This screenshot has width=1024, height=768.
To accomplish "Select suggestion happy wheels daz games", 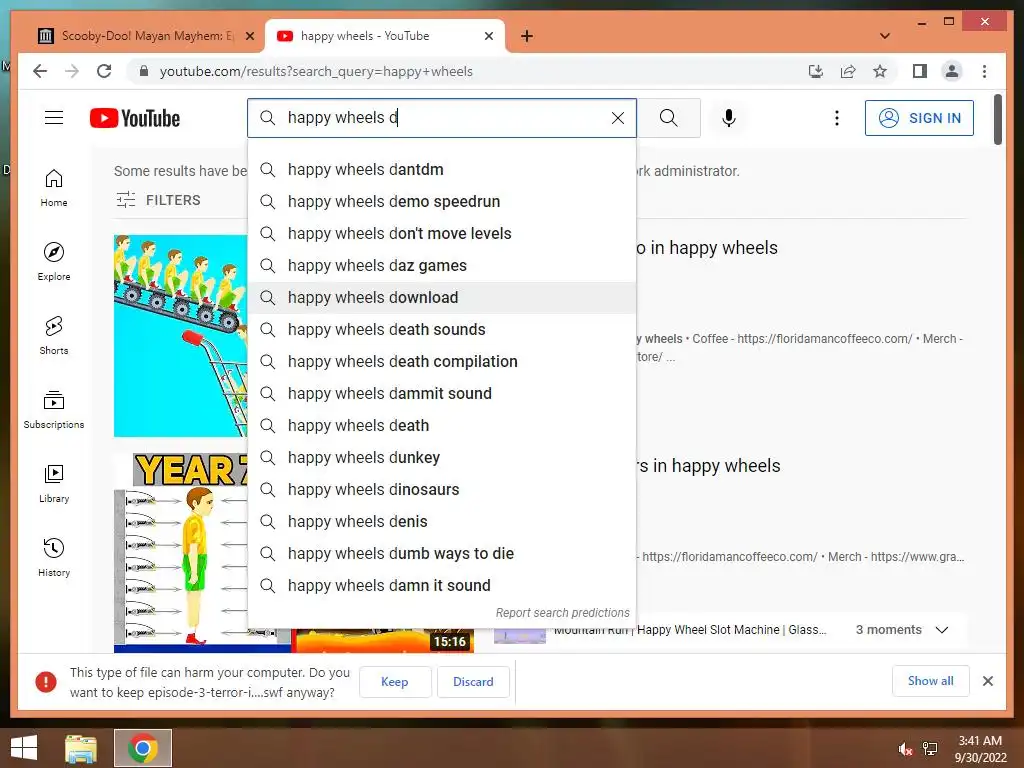I will tap(442, 266).
